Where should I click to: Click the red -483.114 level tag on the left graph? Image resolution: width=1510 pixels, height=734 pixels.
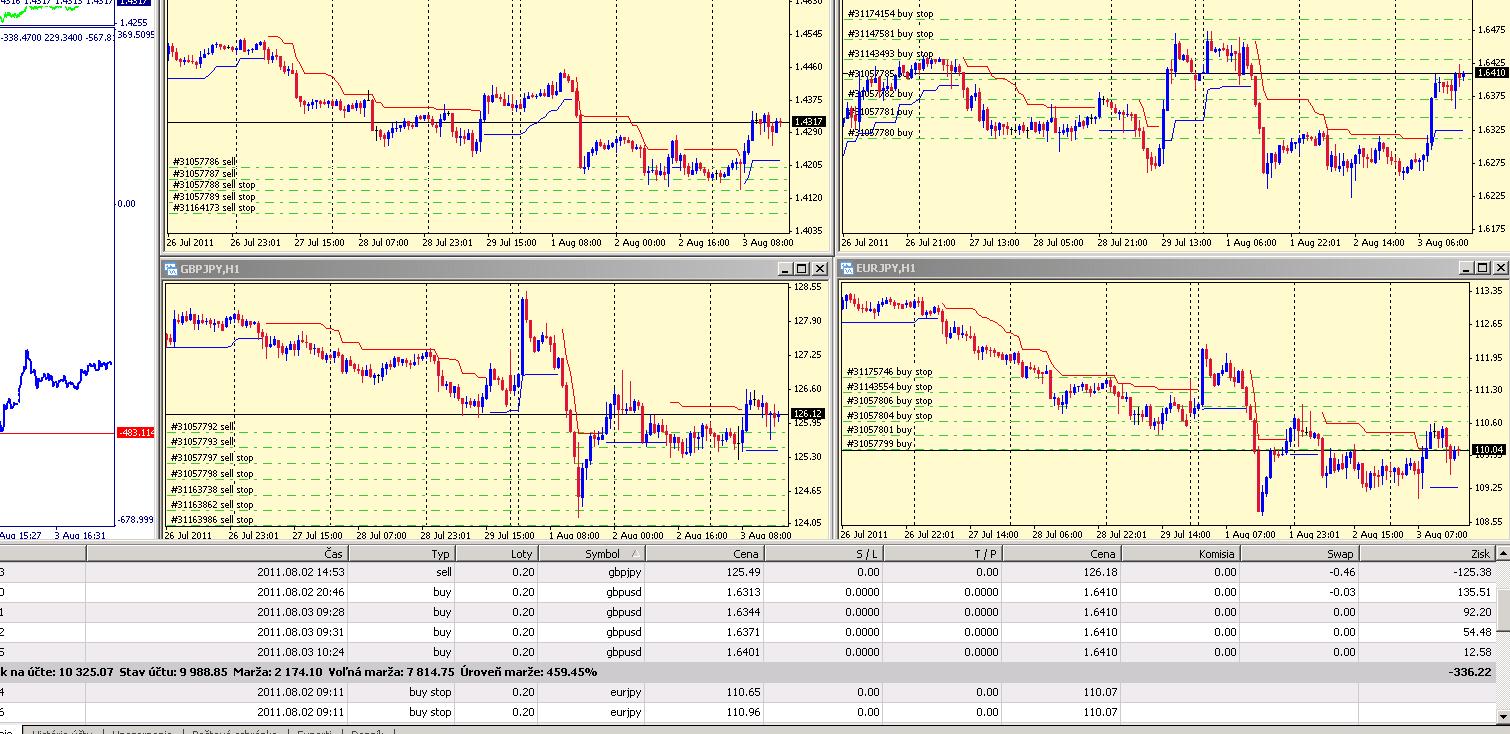coord(136,433)
